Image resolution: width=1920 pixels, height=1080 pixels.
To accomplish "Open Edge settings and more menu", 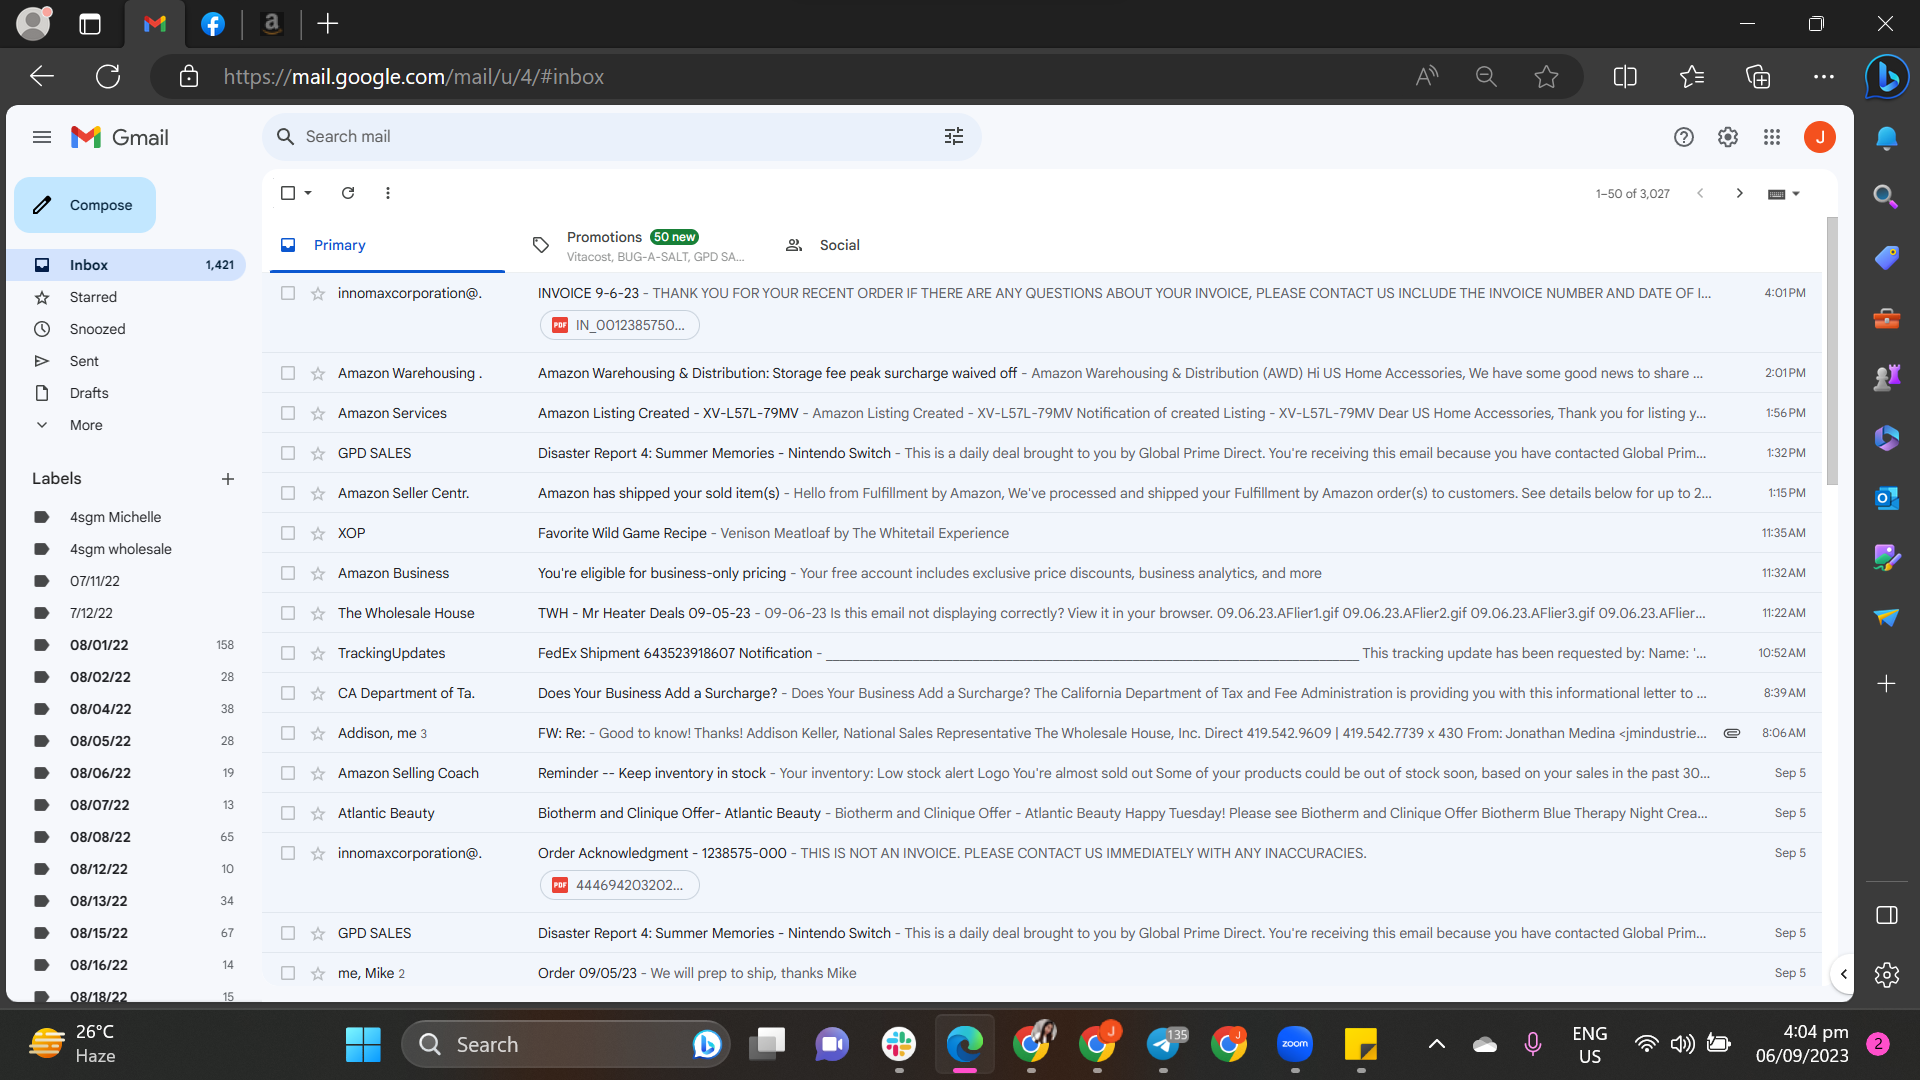I will [1823, 76].
